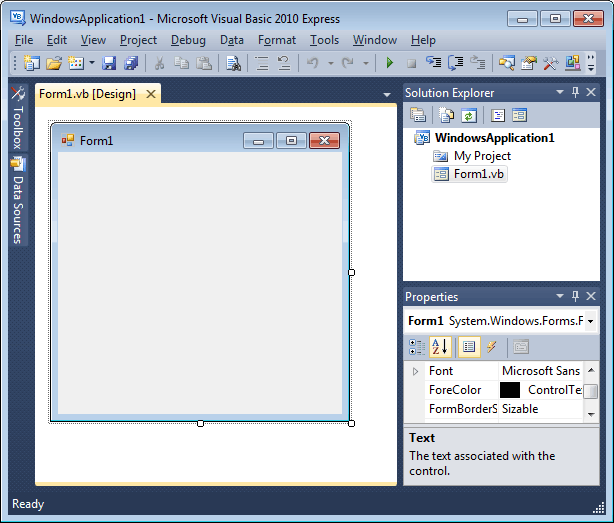Viewport: 614px width, 523px height.
Task: Click the Toolbox hammer-wrench toolbar icon
Action: 550,63
